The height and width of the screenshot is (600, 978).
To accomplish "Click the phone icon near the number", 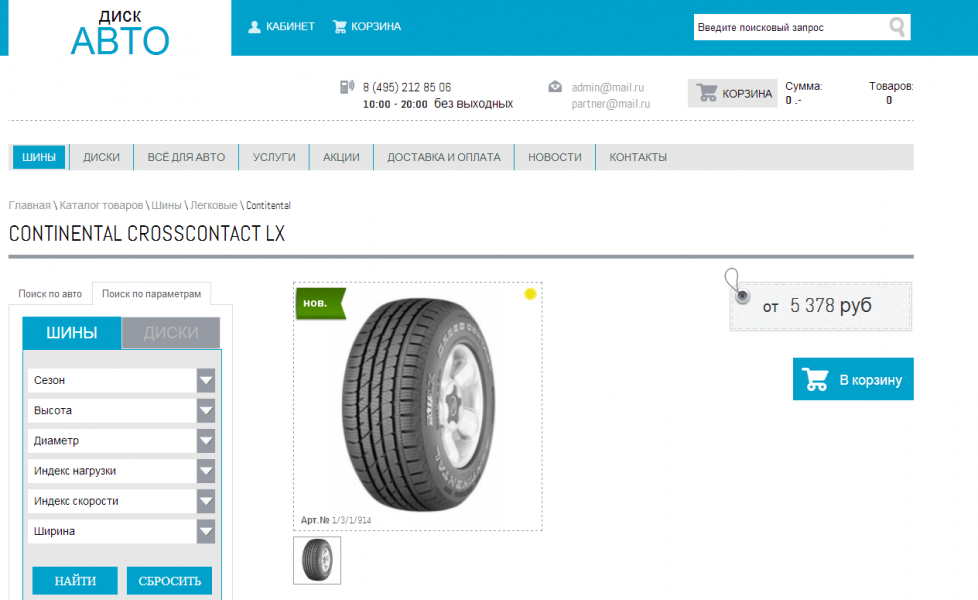I will [347, 87].
